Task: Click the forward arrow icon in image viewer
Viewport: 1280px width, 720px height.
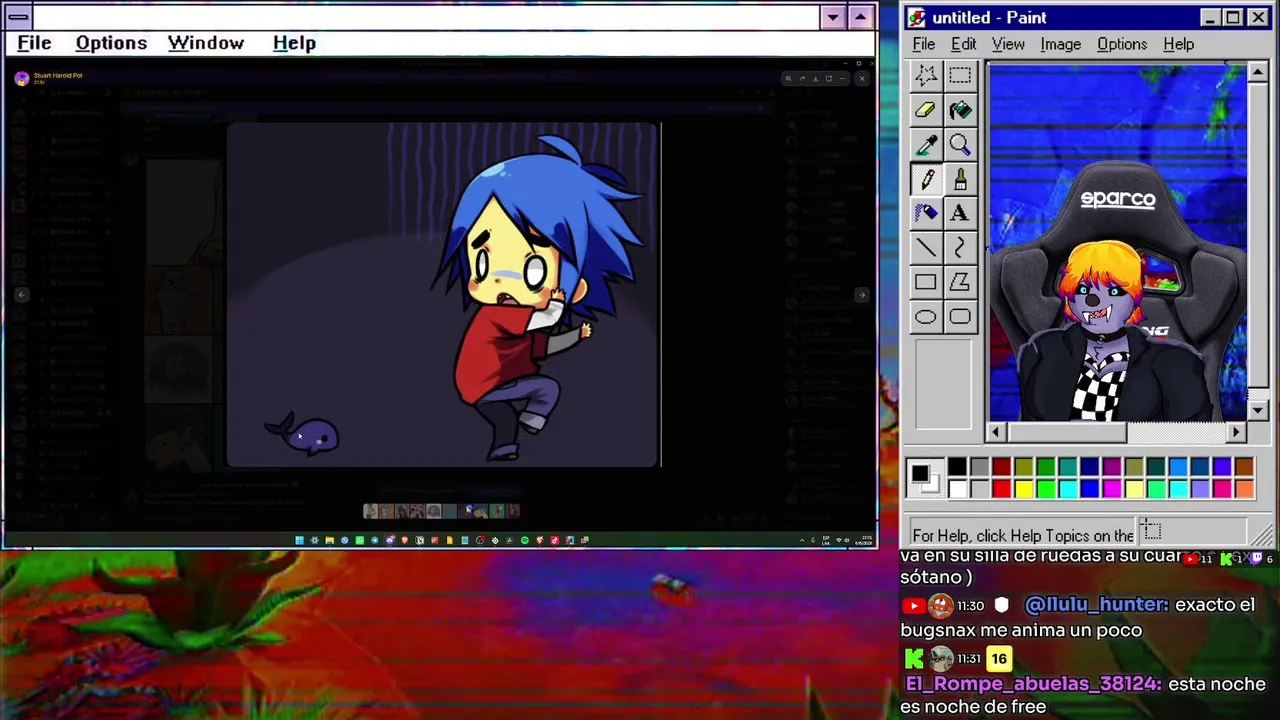Action: pos(802,79)
